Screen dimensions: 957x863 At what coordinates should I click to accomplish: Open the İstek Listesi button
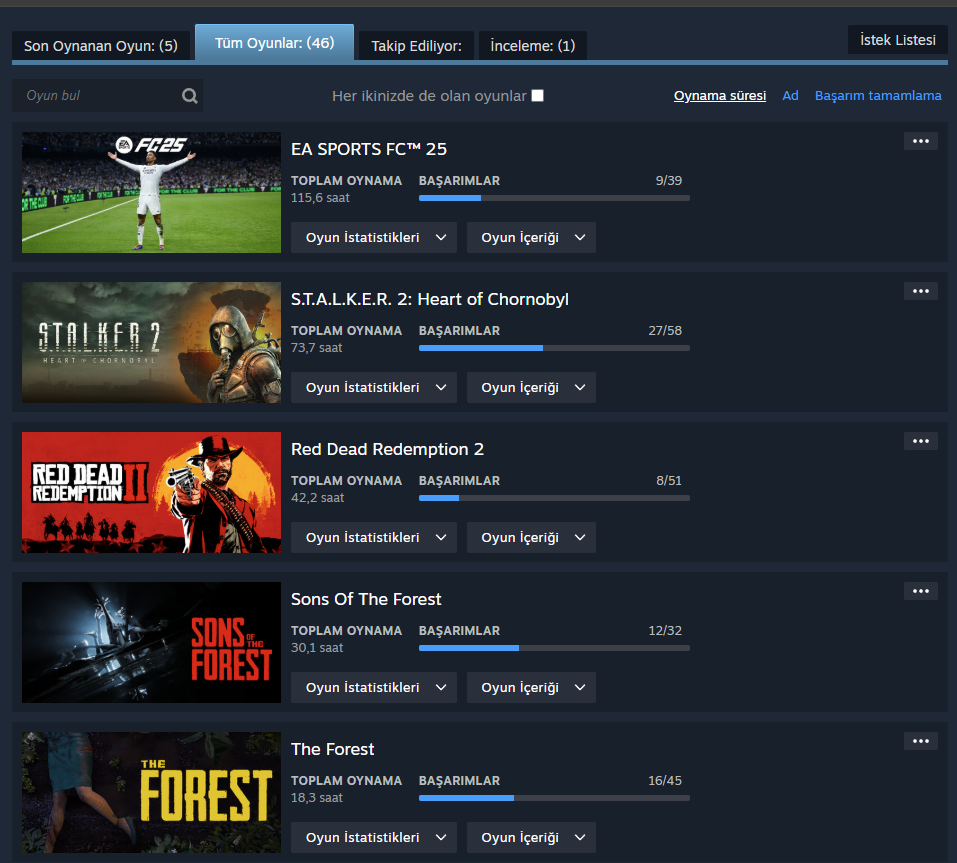[897, 40]
